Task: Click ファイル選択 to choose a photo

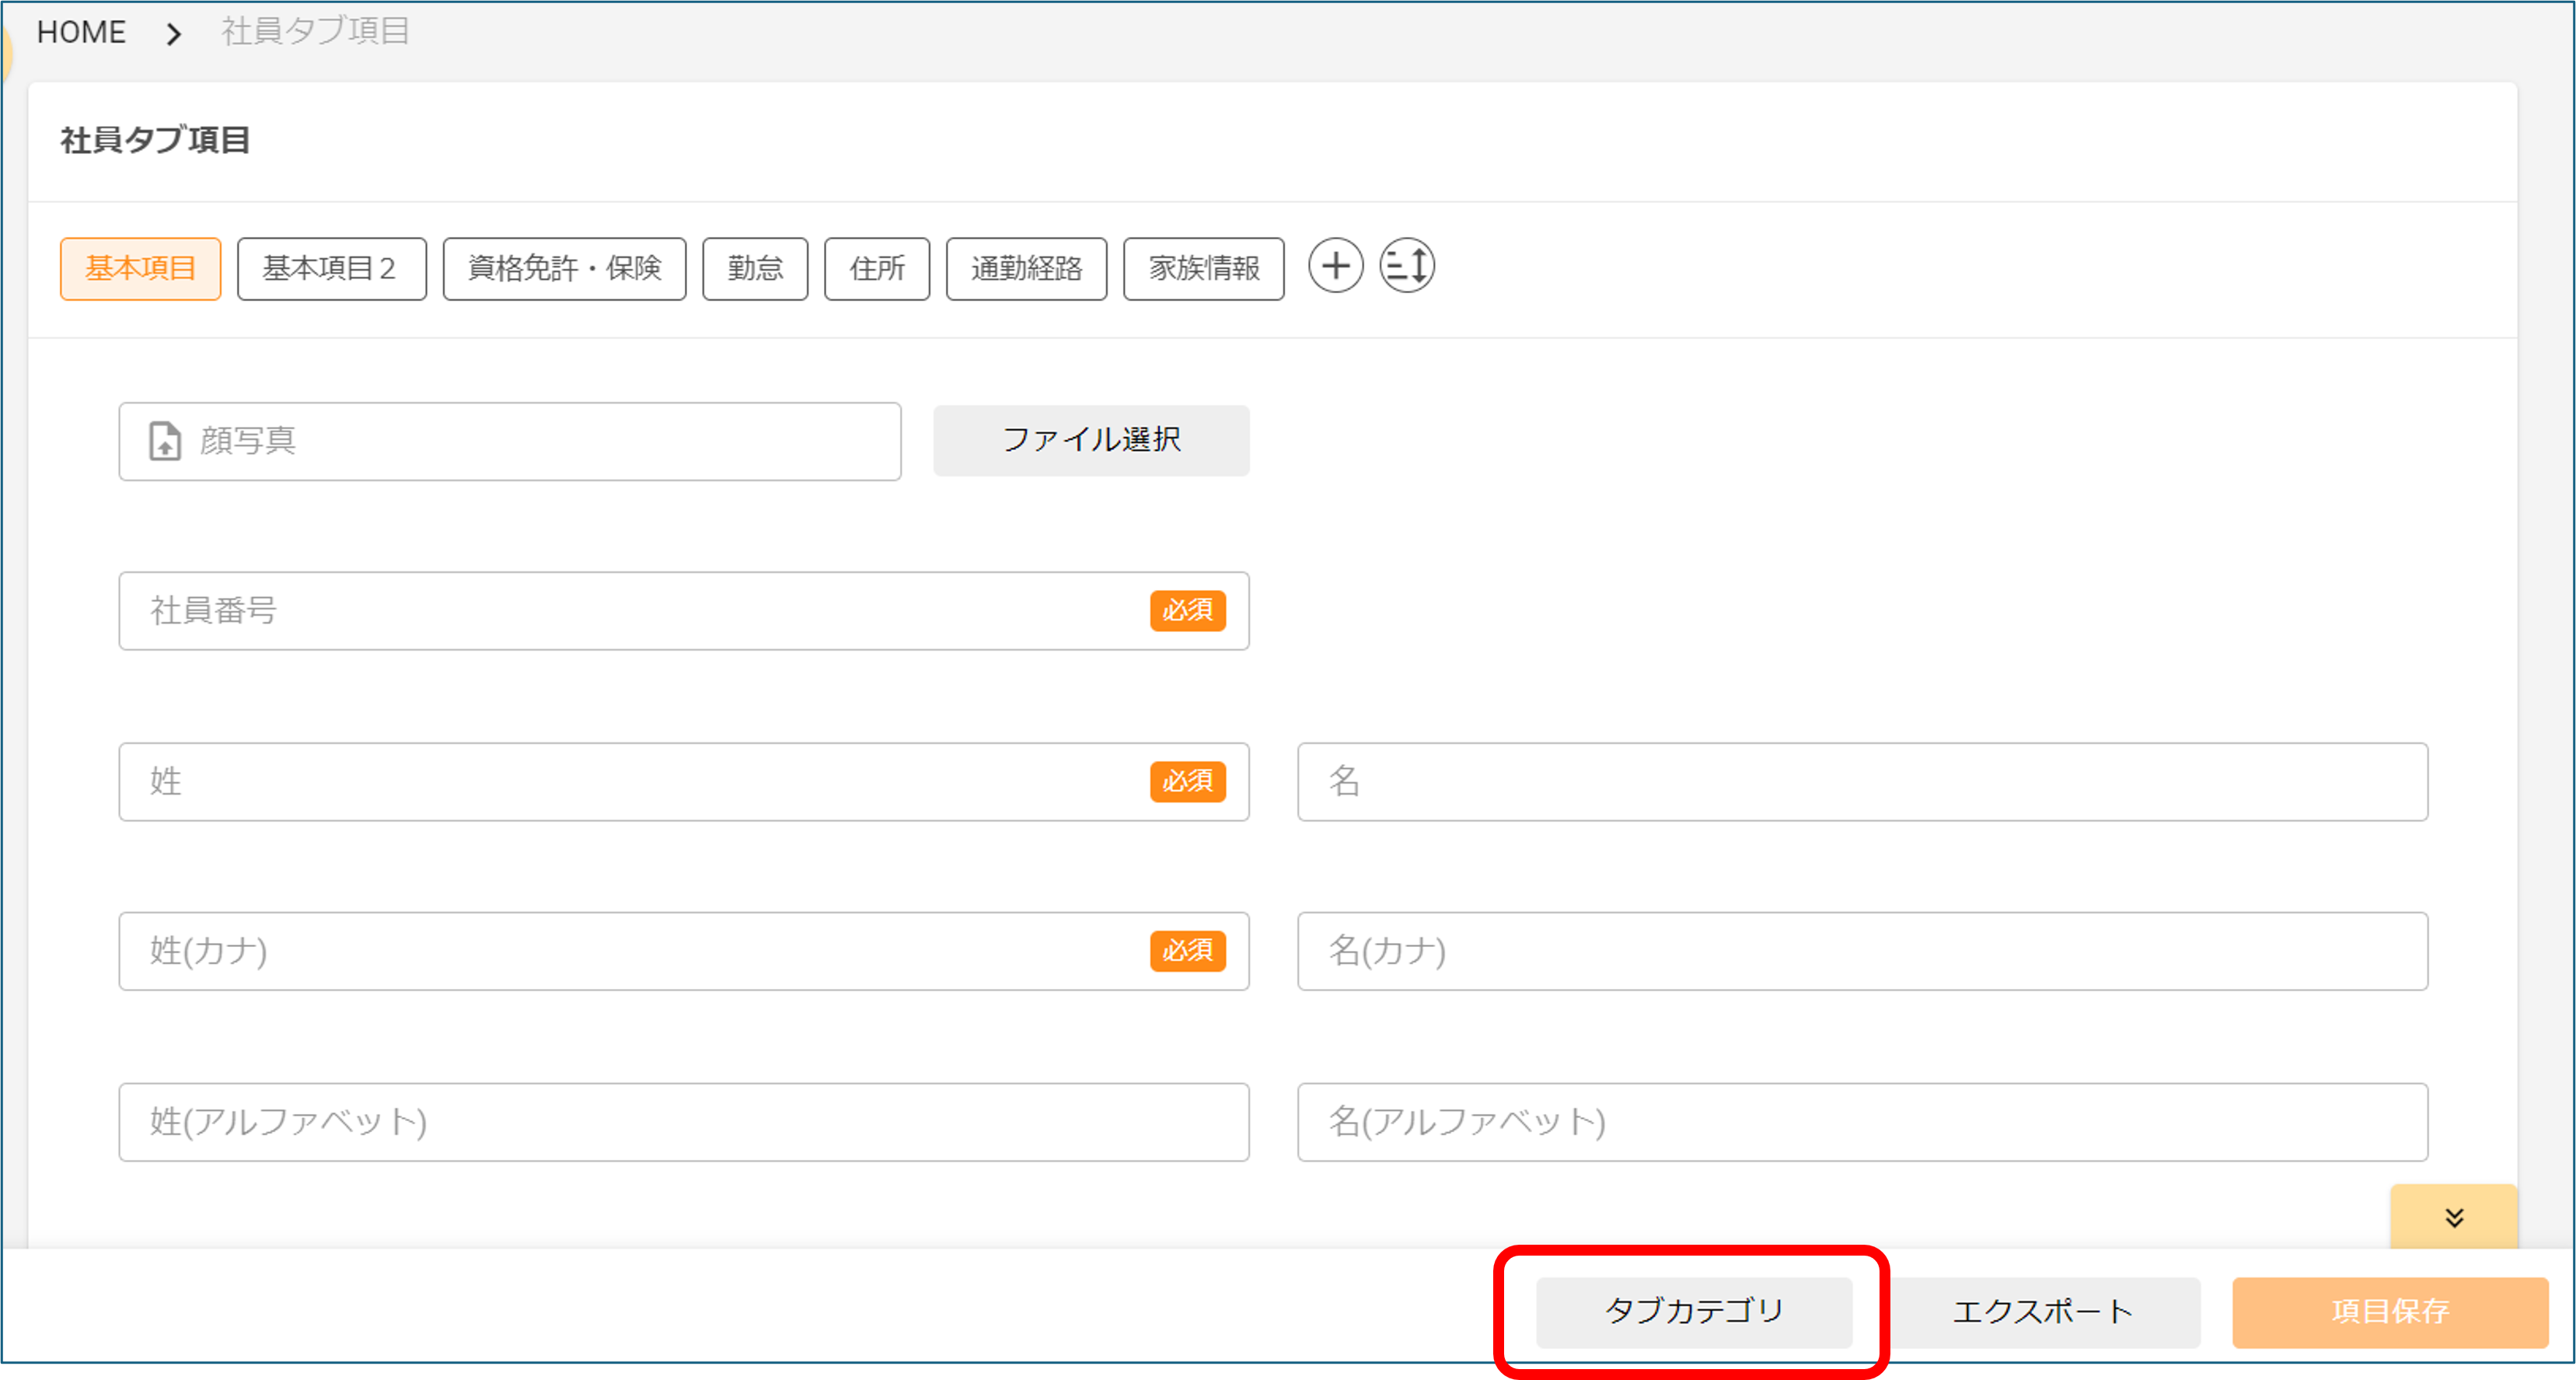Action: 1091,440
